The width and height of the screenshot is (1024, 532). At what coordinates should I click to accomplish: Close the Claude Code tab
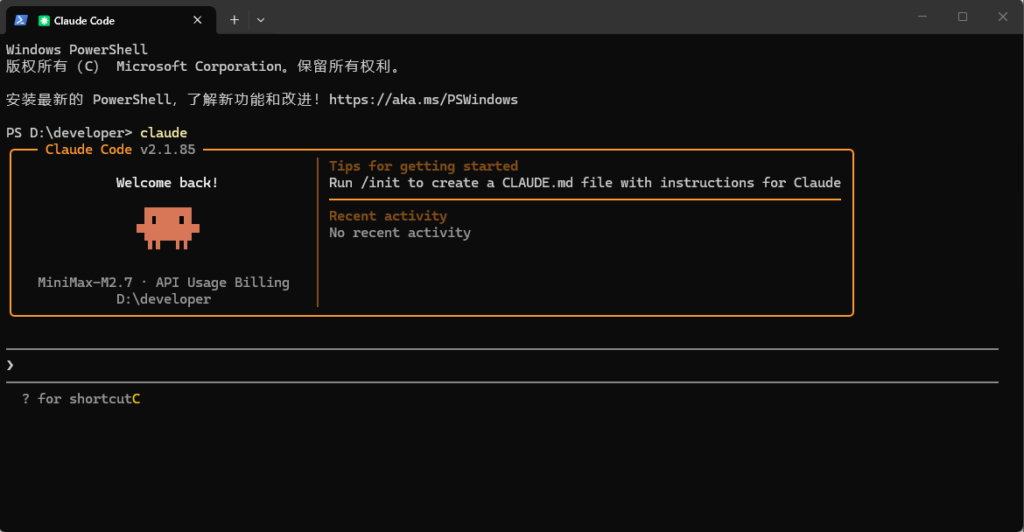[198, 20]
